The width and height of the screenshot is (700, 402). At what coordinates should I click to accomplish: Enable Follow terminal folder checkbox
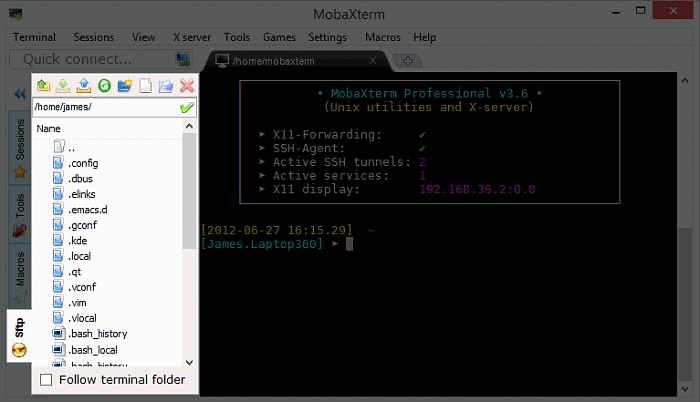[x=46, y=380]
